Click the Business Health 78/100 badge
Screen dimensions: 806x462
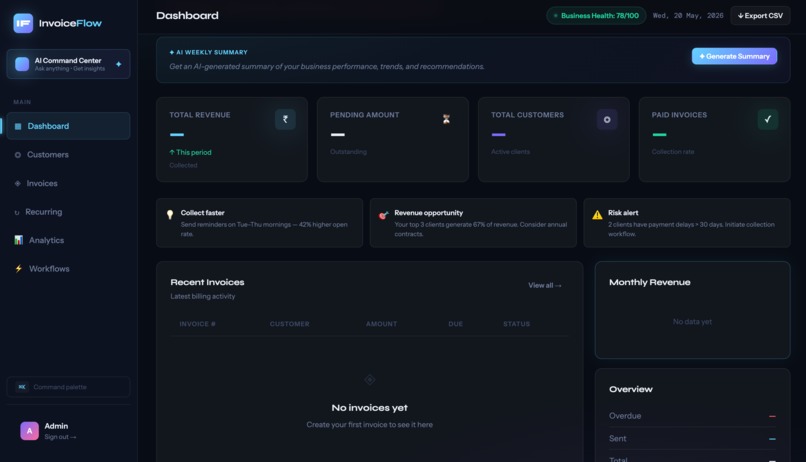coord(596,15)
